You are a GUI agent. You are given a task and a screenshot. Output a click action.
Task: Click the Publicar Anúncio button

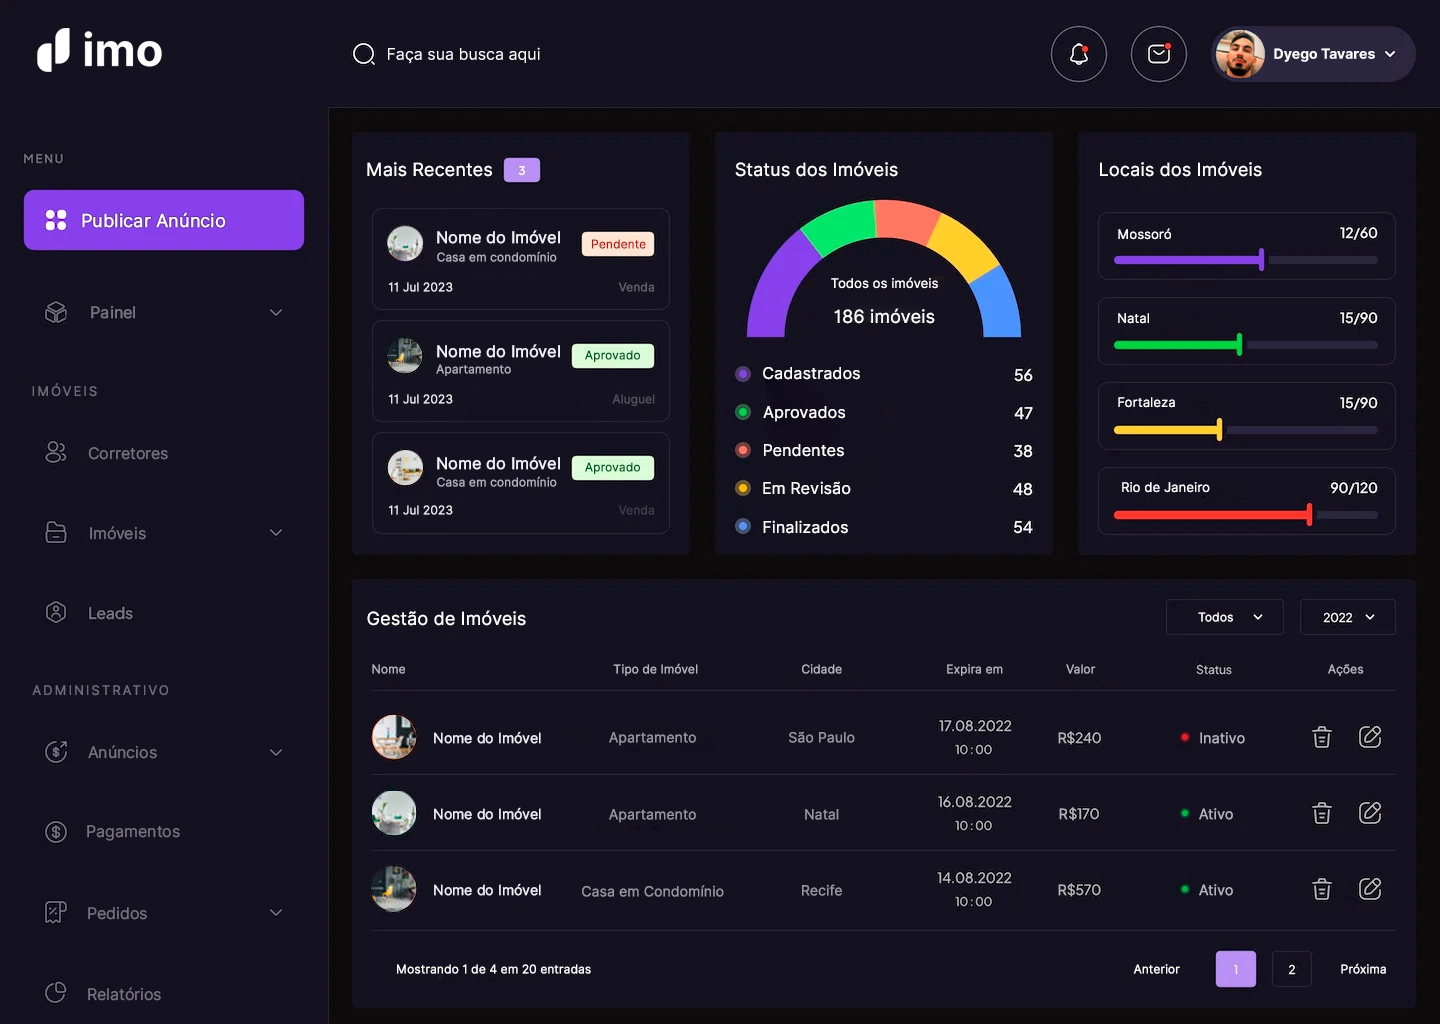(164, 220)
